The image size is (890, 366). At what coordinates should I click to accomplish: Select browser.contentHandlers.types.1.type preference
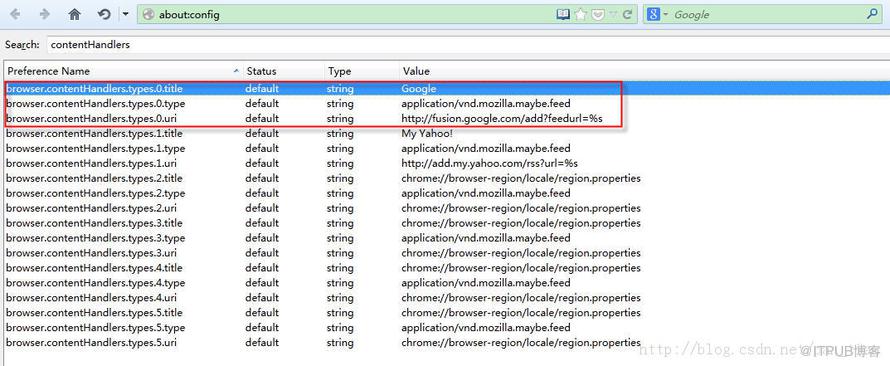click(95, 148)
